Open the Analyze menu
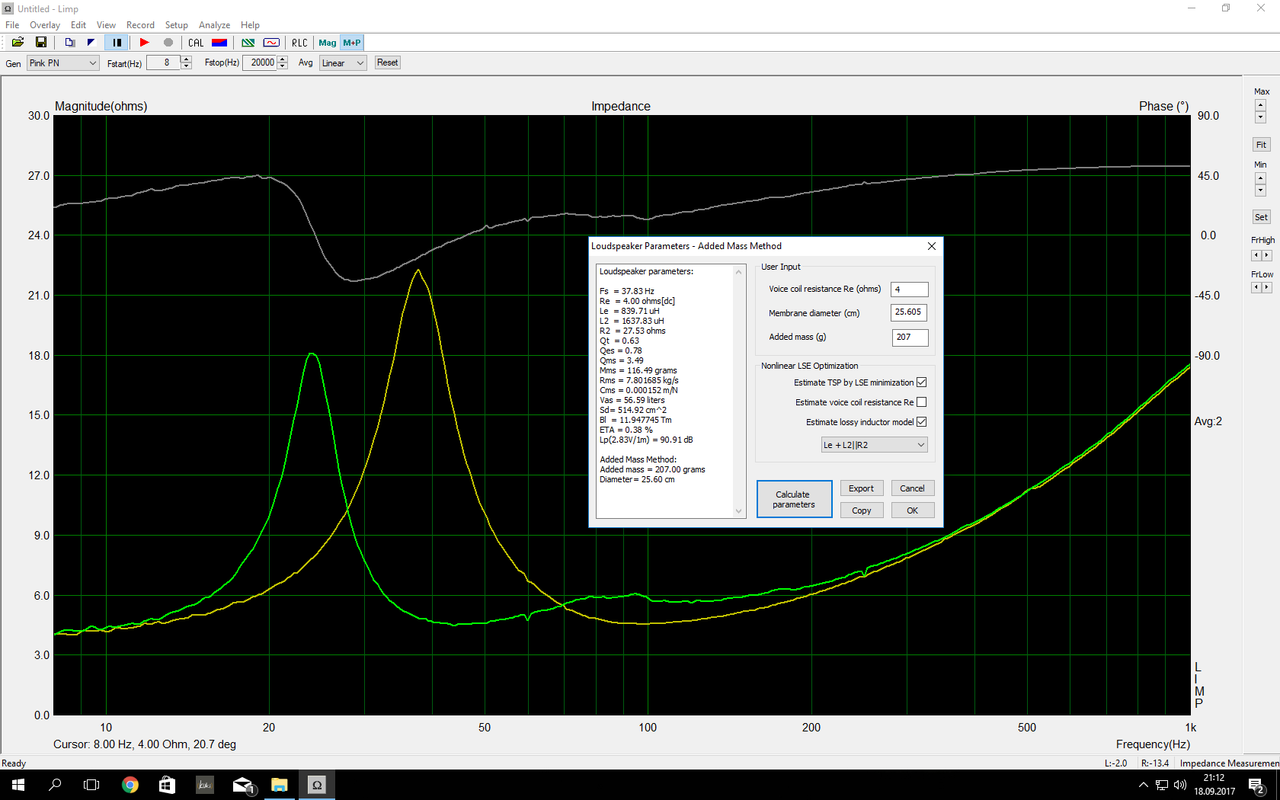The height and width of the screenshot is (800, 1280). click(x=214, y=25)
